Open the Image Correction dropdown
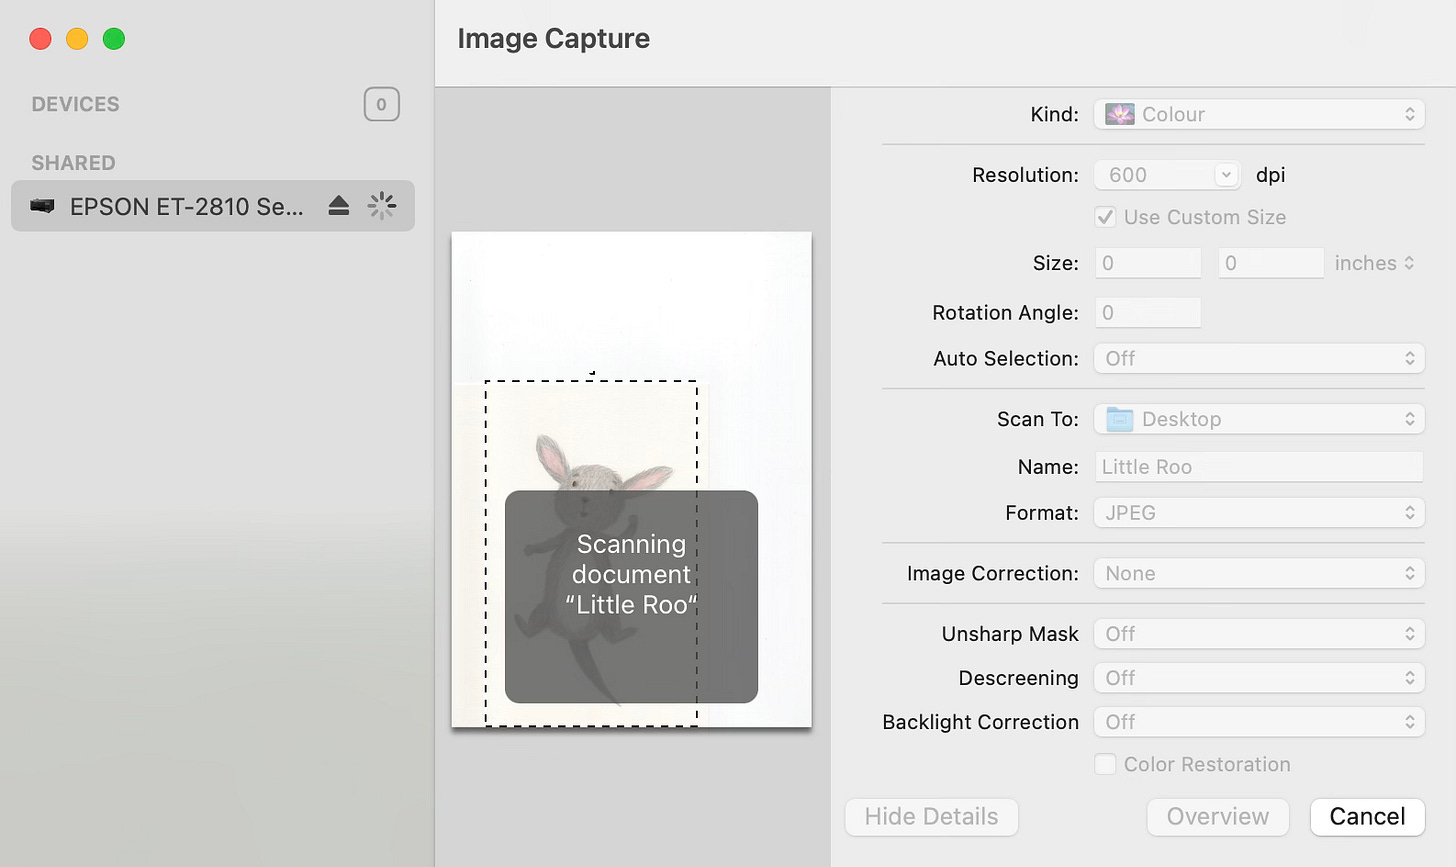1456x867 pixels. pos(1259,573)
